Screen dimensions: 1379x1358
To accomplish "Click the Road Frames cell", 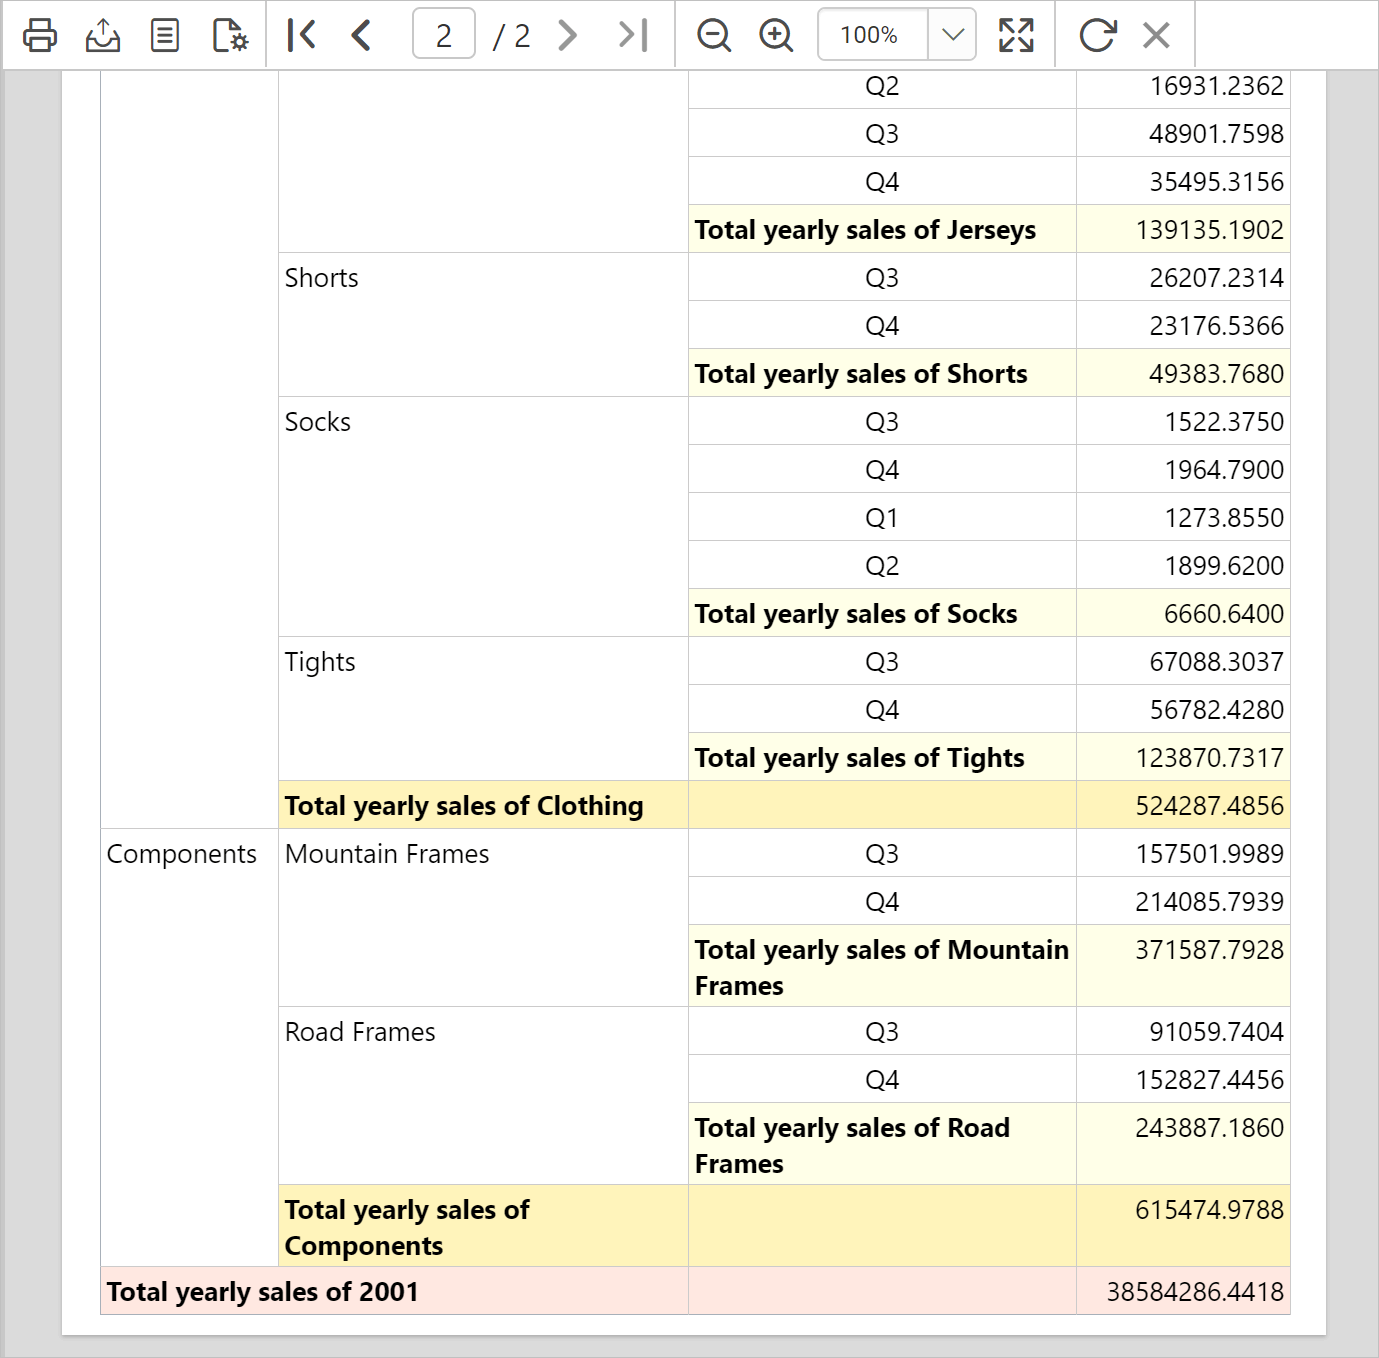I will [x=483, y=1096].
